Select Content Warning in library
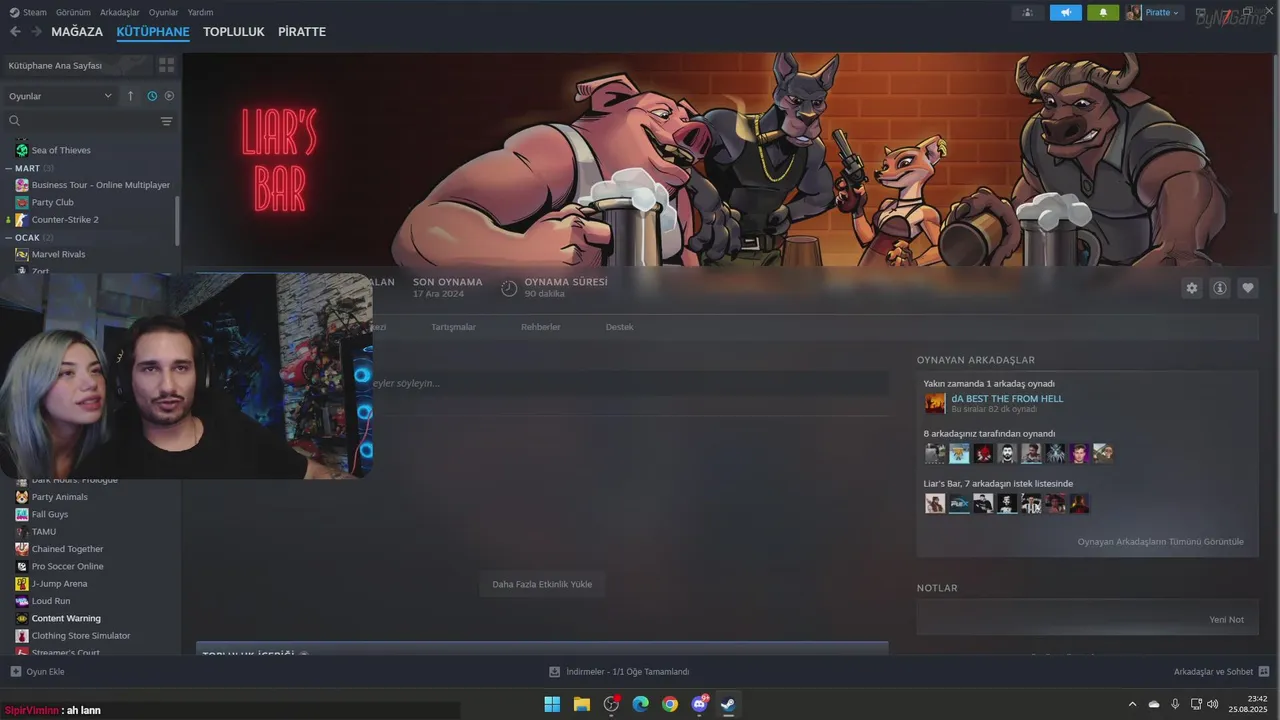The height and width of the screenshot is (720, 1280). (x=66, y=618)
